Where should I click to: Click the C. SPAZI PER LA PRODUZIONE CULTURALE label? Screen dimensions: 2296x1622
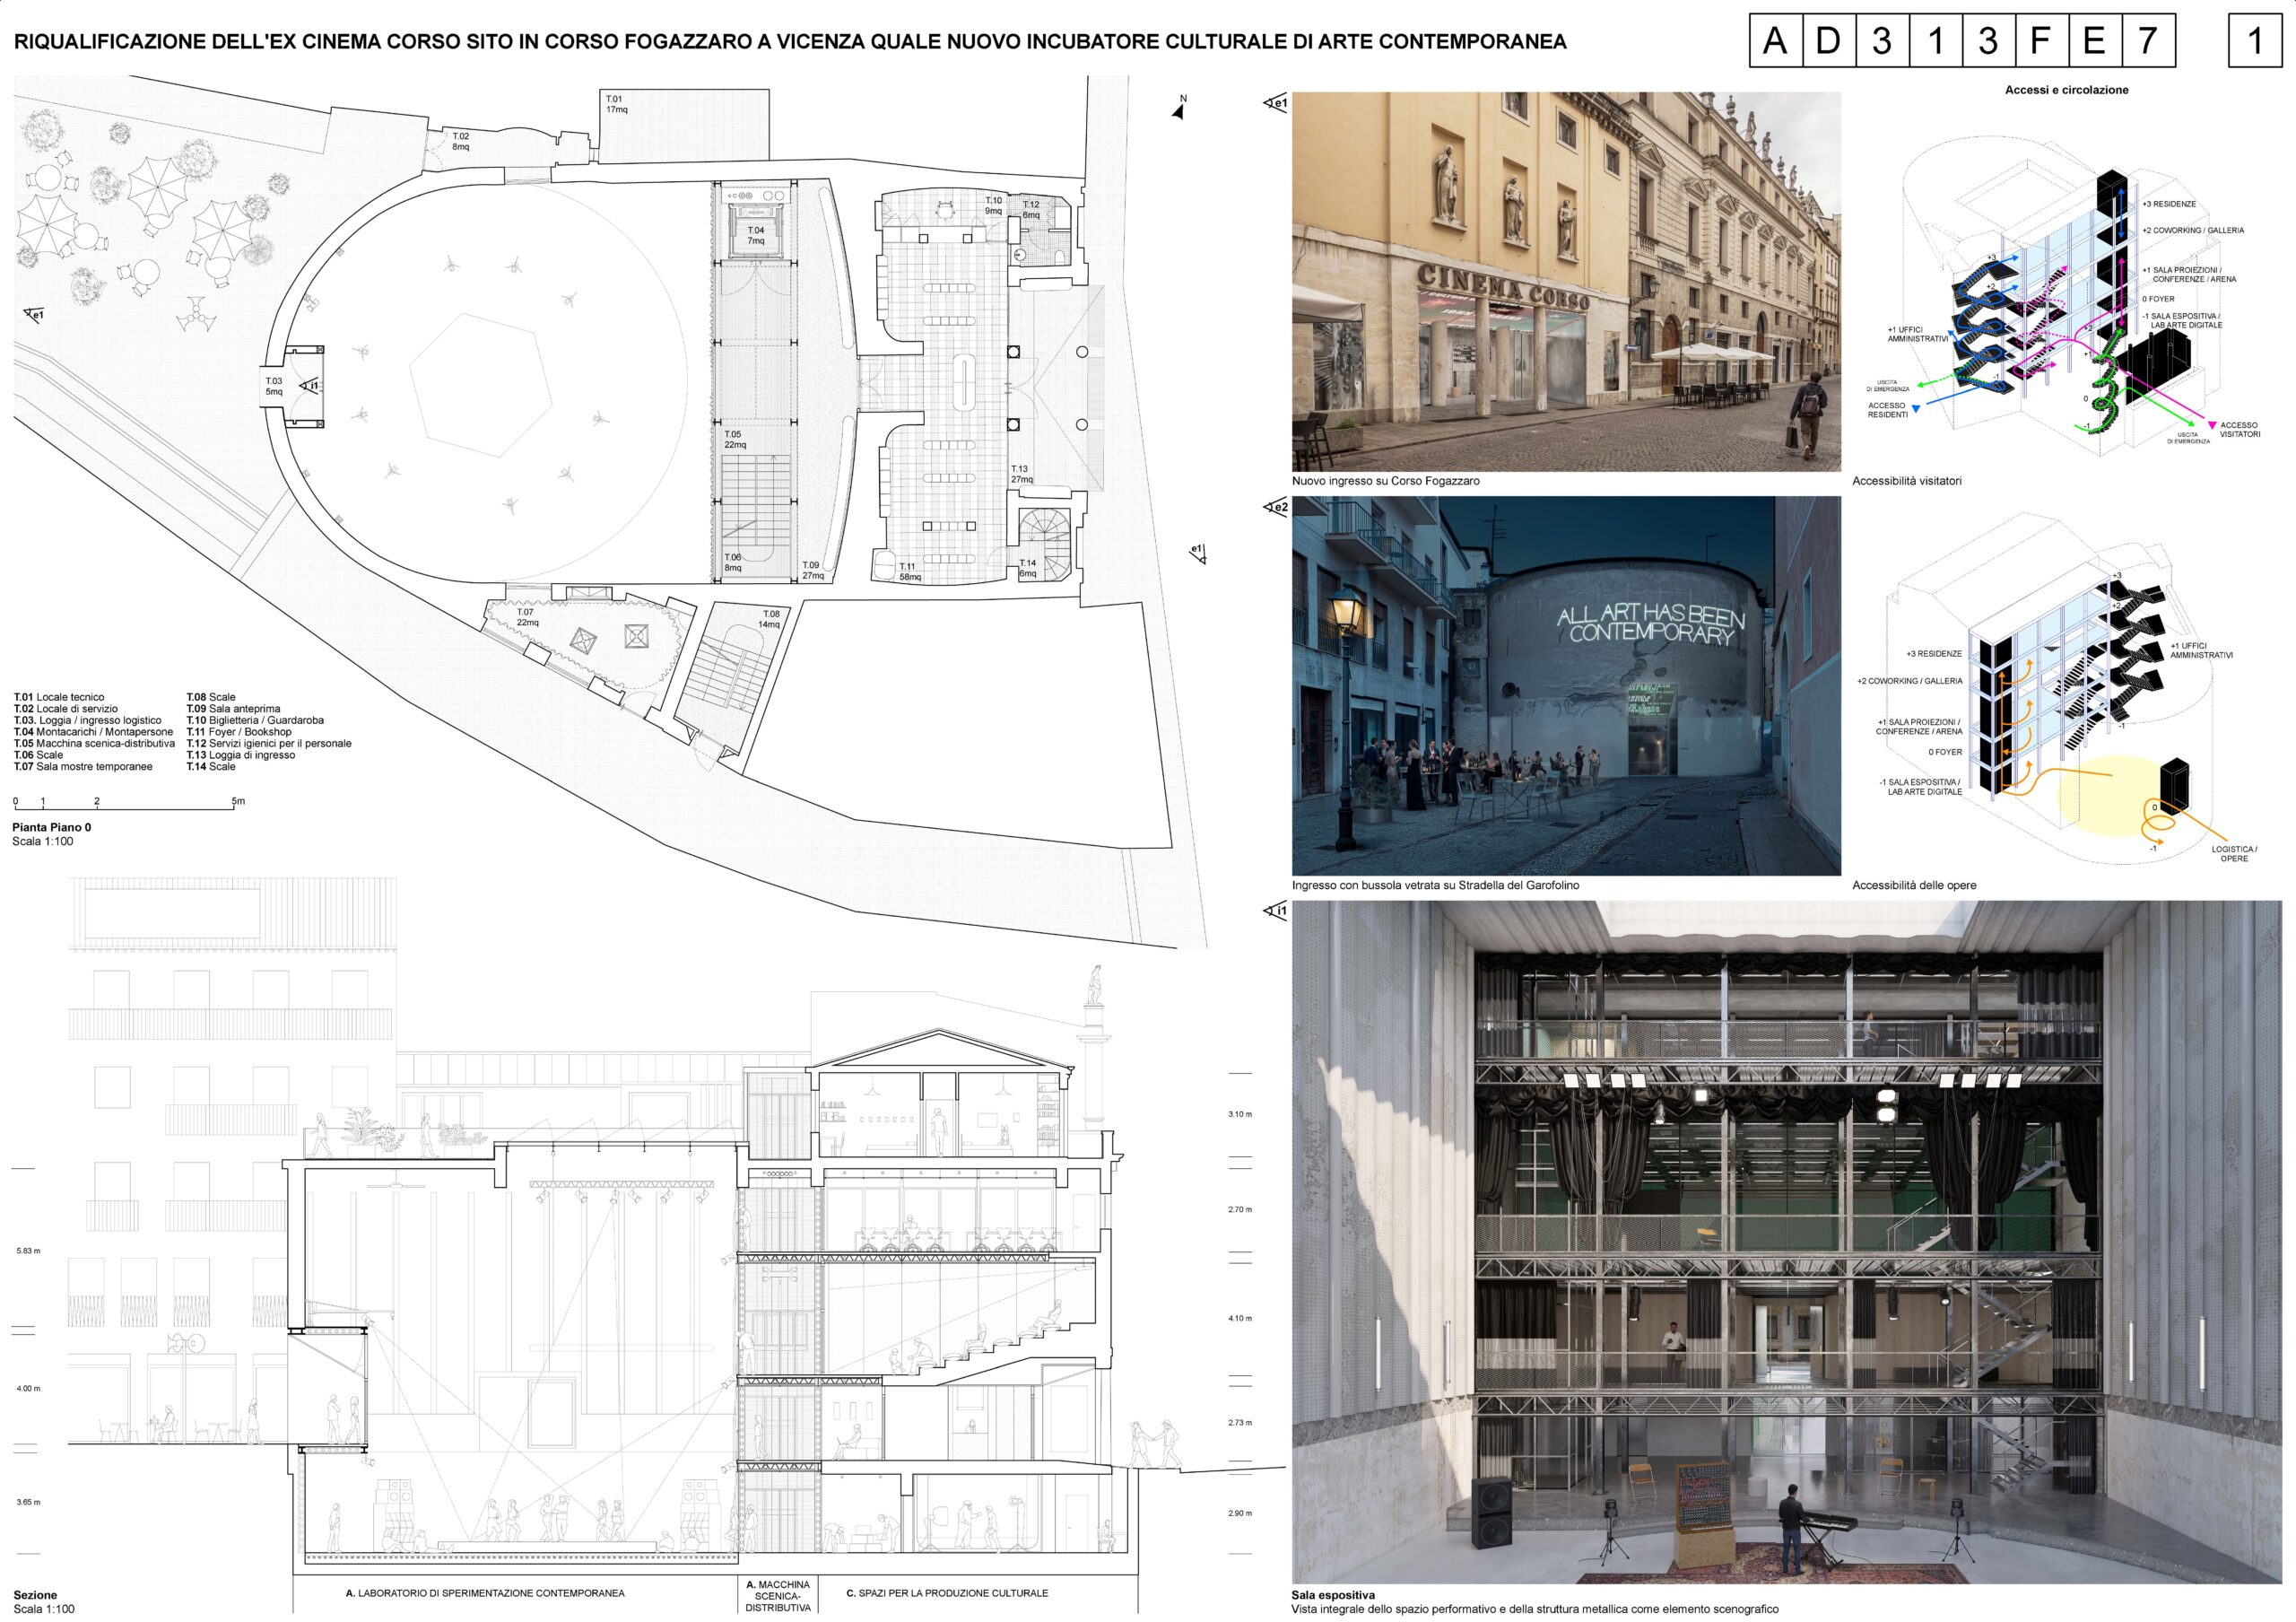[x=947, y=1593]
